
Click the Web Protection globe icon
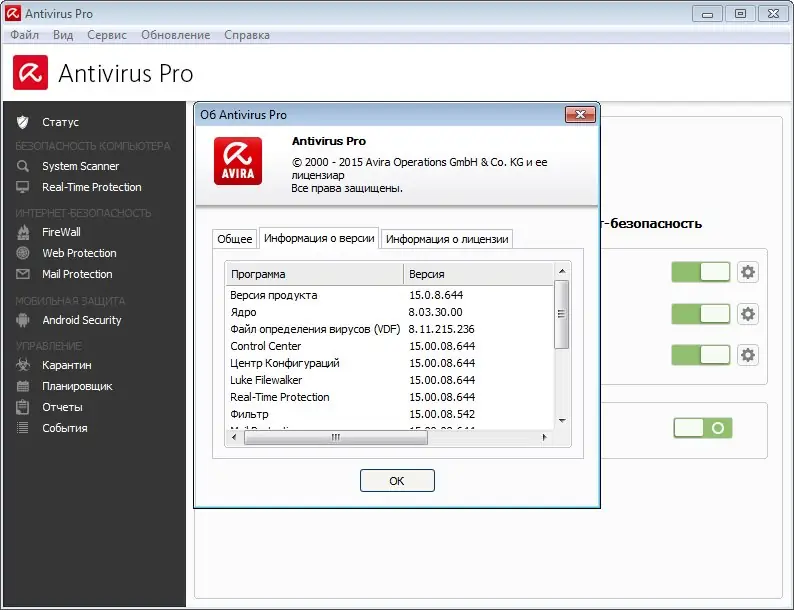tap(23, 253)
